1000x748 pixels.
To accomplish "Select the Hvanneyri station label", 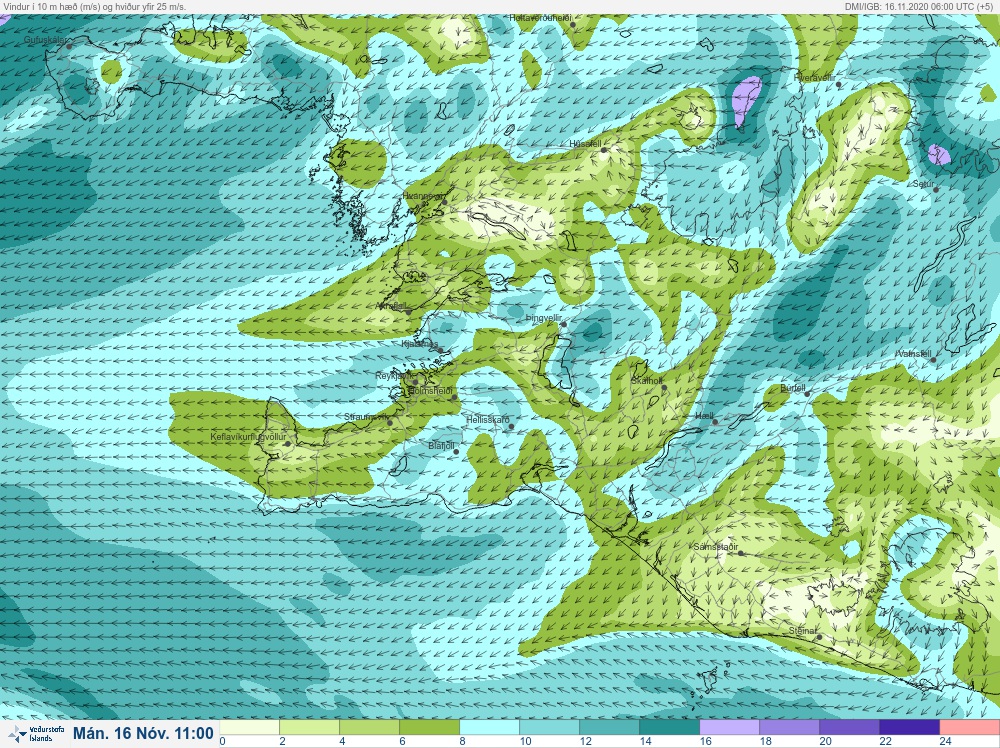I will pos(423,196).
